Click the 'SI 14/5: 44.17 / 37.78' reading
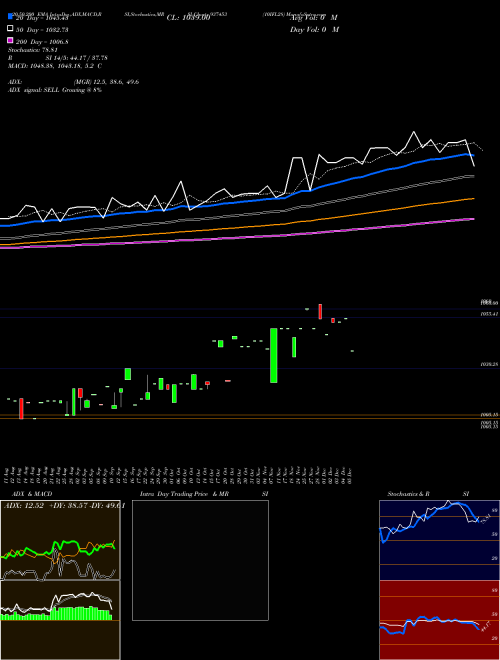This screenshot has height=660, width=500. (x=76, y=58)
